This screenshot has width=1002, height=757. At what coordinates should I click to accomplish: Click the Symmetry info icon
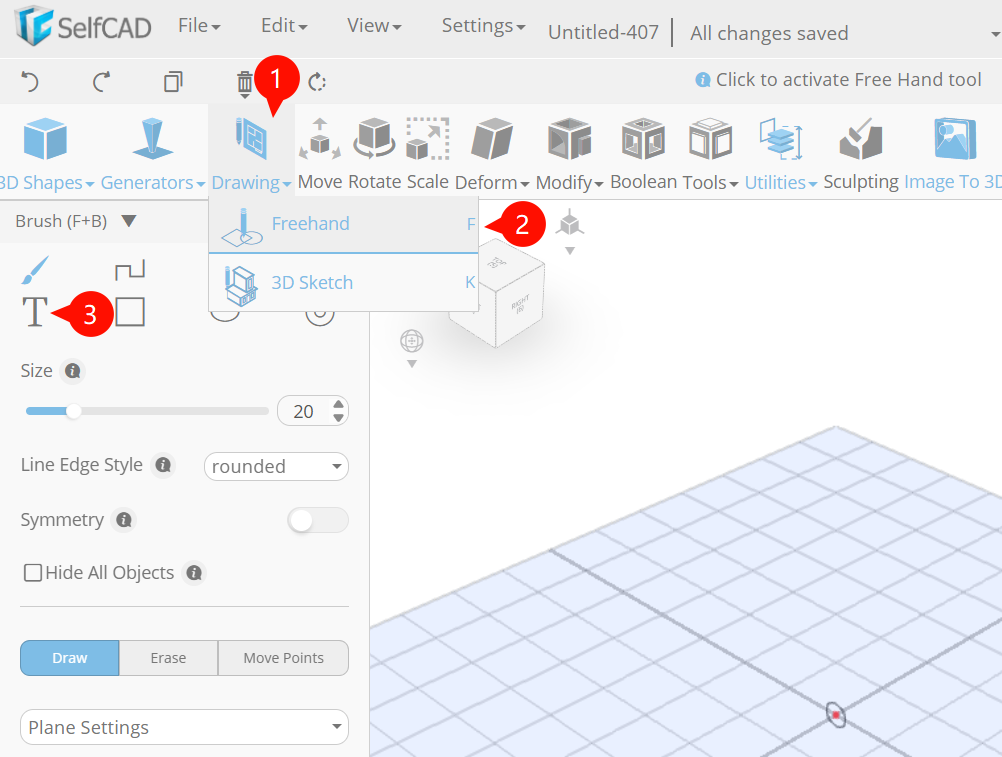click(x=124, y=520)
